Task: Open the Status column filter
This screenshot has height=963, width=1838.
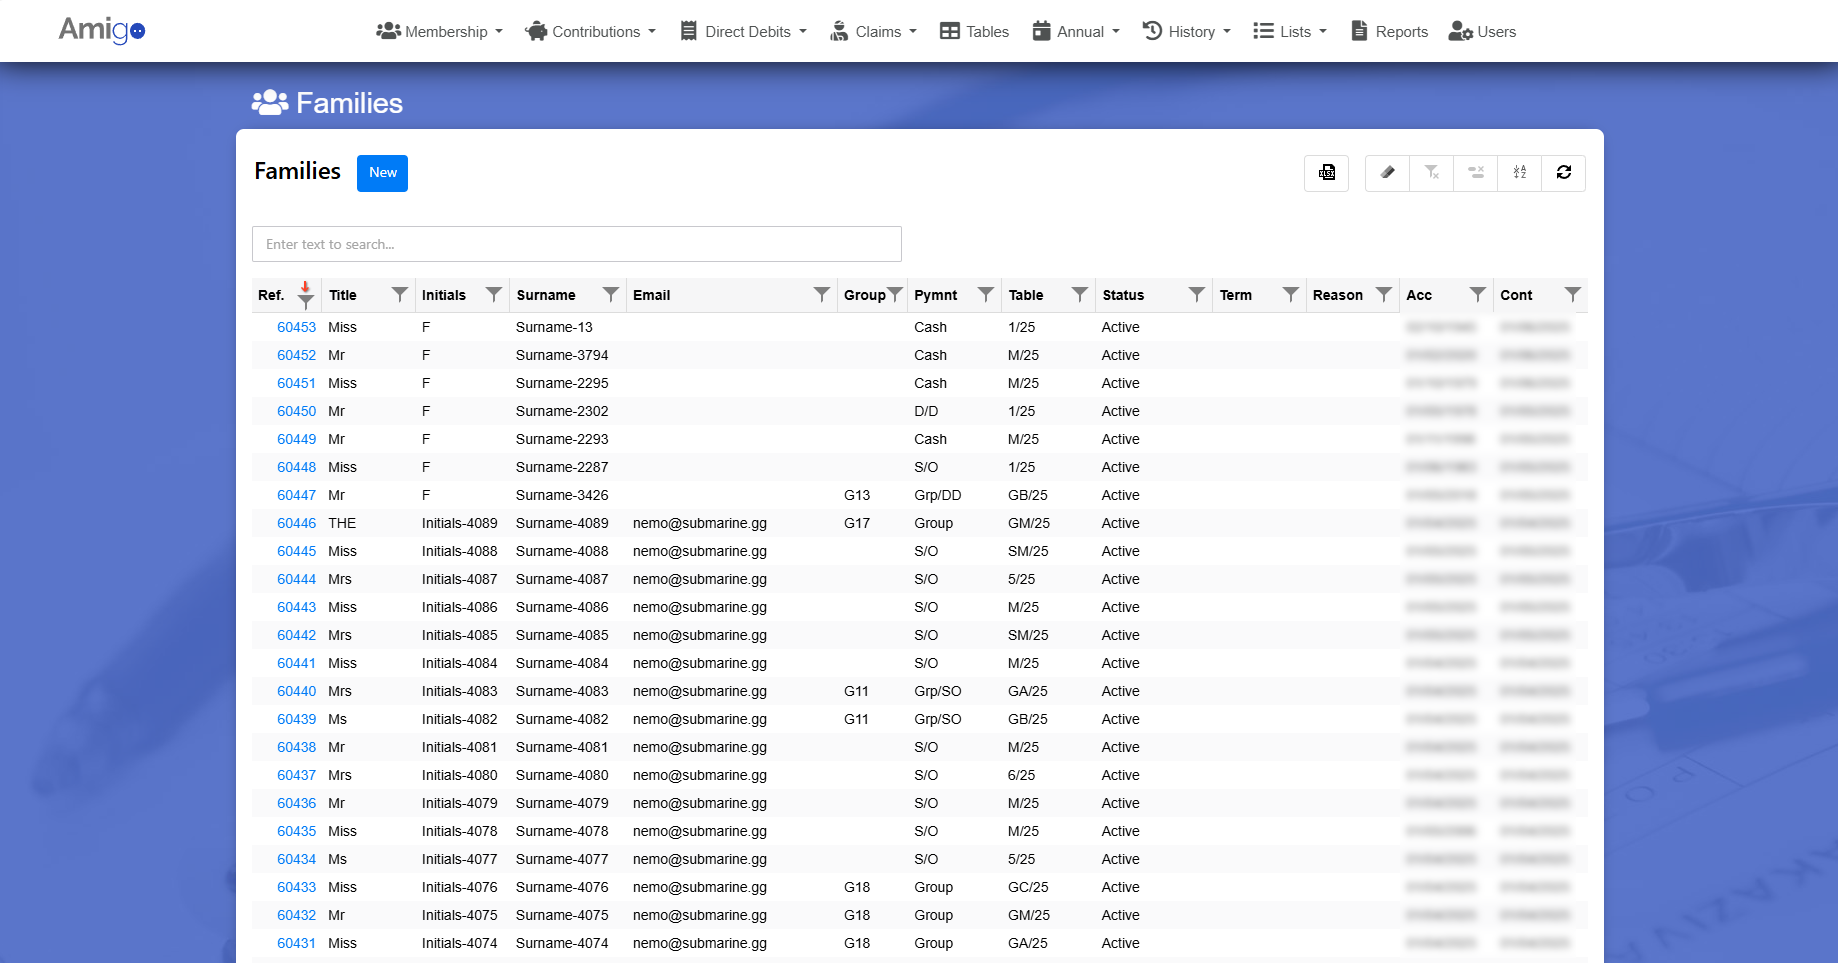Action: coord(1196,295)
